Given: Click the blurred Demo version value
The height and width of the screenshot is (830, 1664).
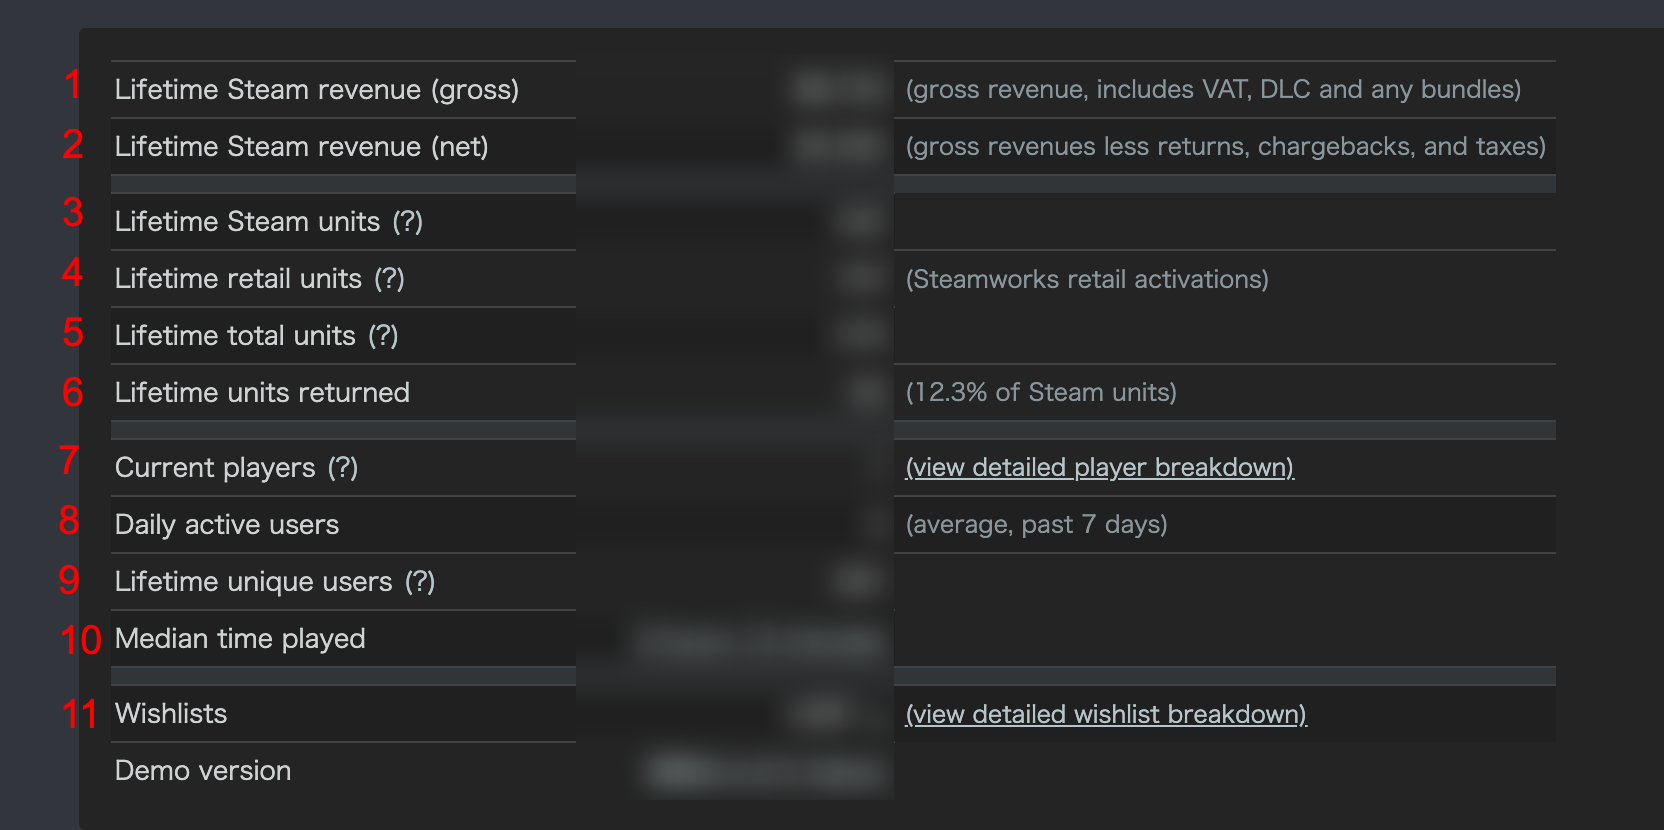Looking at the screenshot, I should click(x=765, y=771).
